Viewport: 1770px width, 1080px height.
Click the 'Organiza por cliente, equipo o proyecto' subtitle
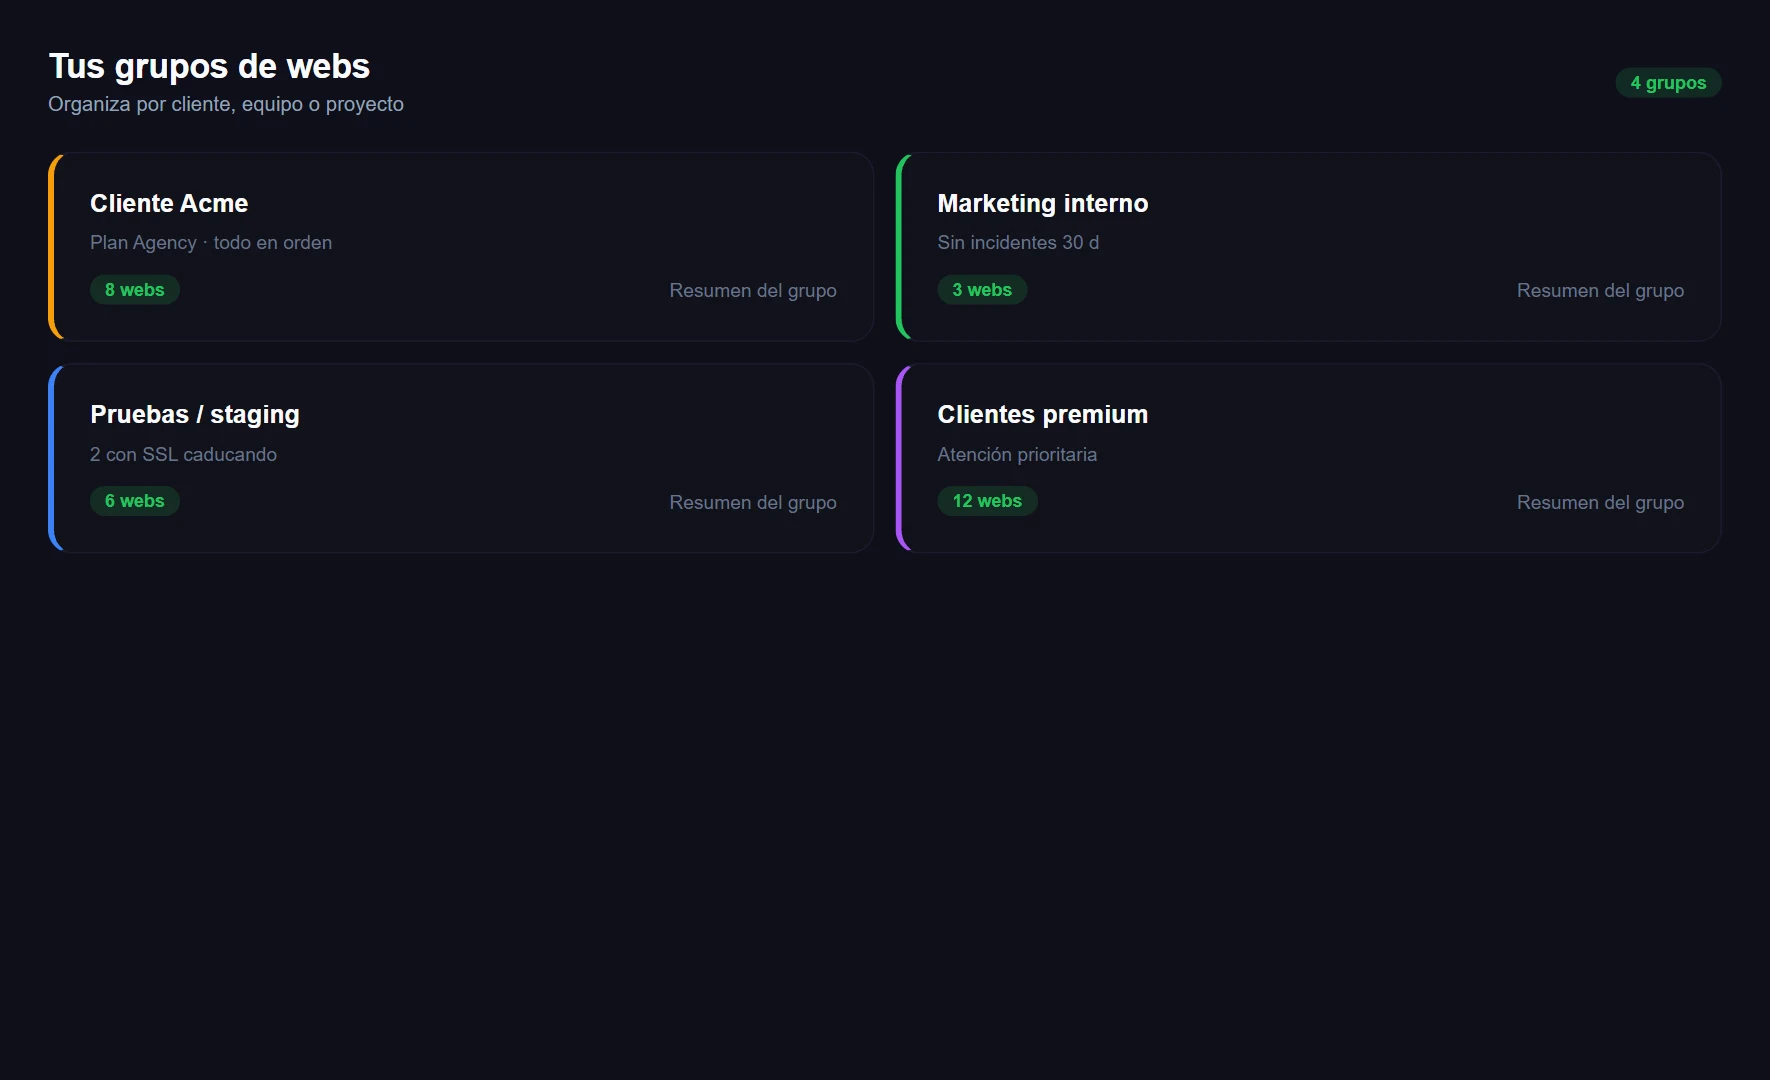226,104
